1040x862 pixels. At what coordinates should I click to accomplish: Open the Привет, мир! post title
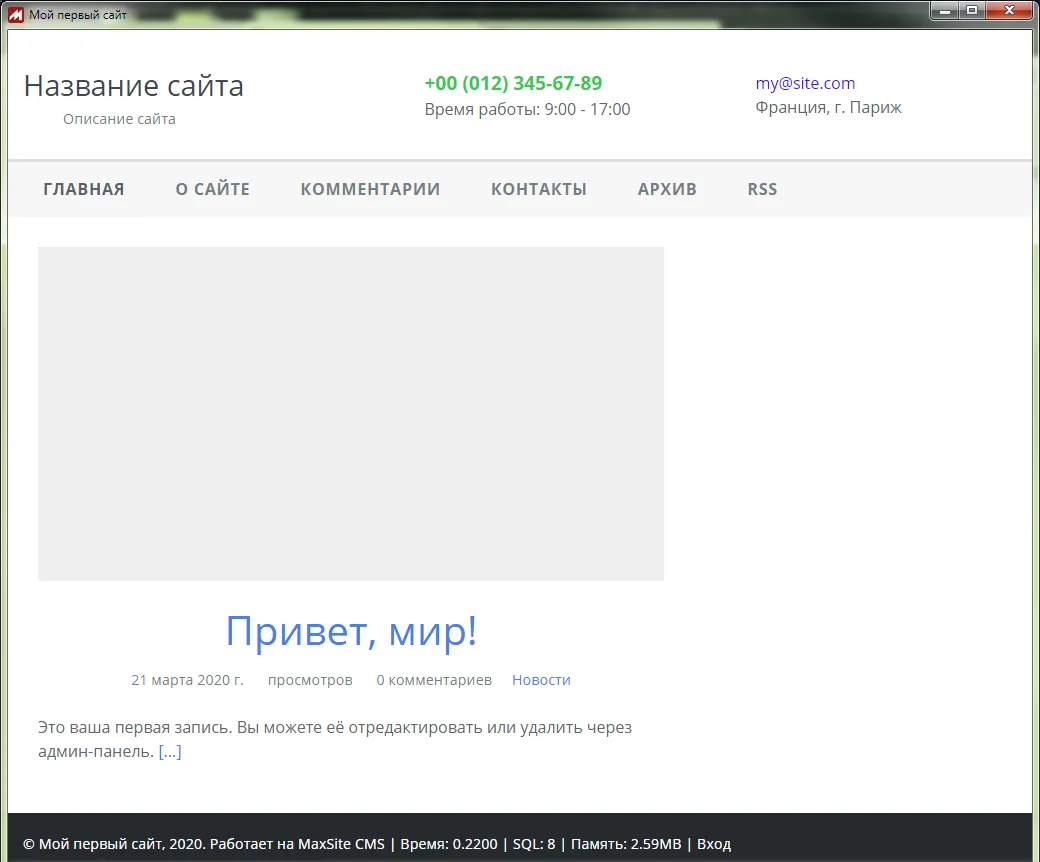[351, 631]
